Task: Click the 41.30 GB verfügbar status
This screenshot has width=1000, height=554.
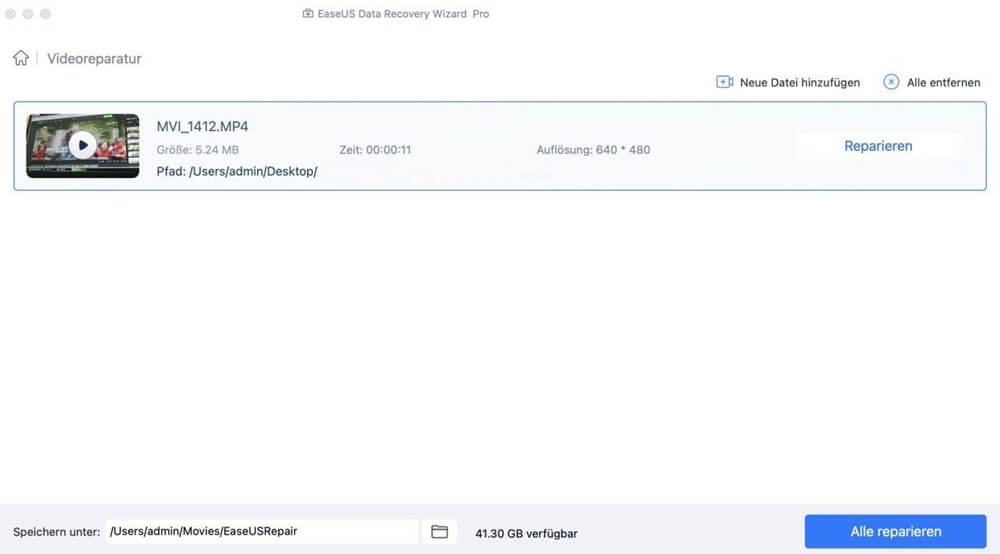Action: pos(526,534)
